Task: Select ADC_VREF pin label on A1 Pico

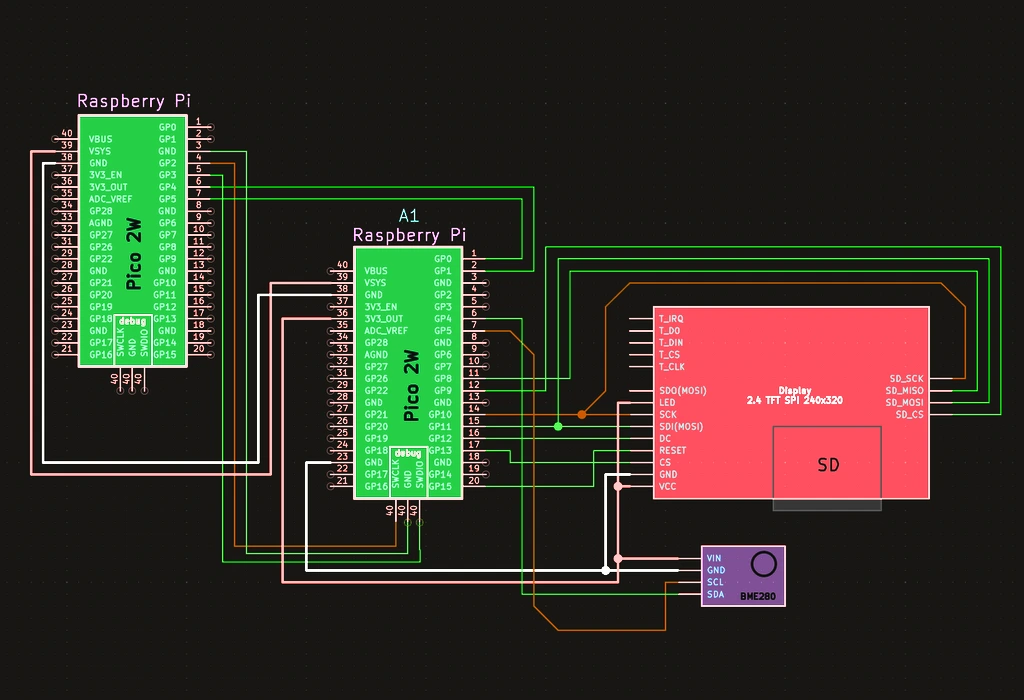Action: 386,330
